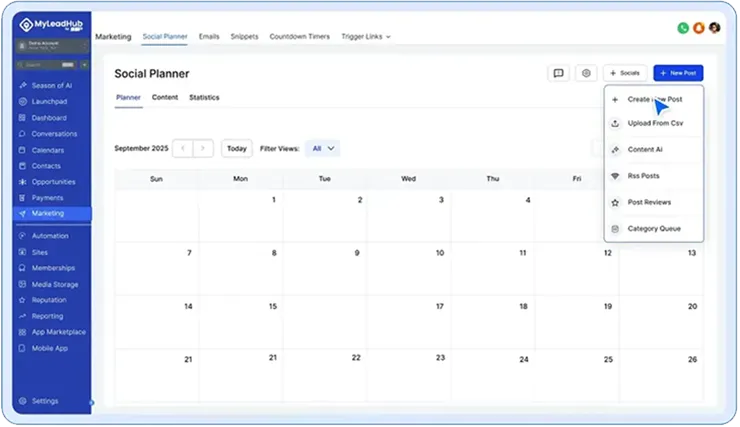
Task: Switch to Statistics sub-tab
Action: (x=204, y=98)
